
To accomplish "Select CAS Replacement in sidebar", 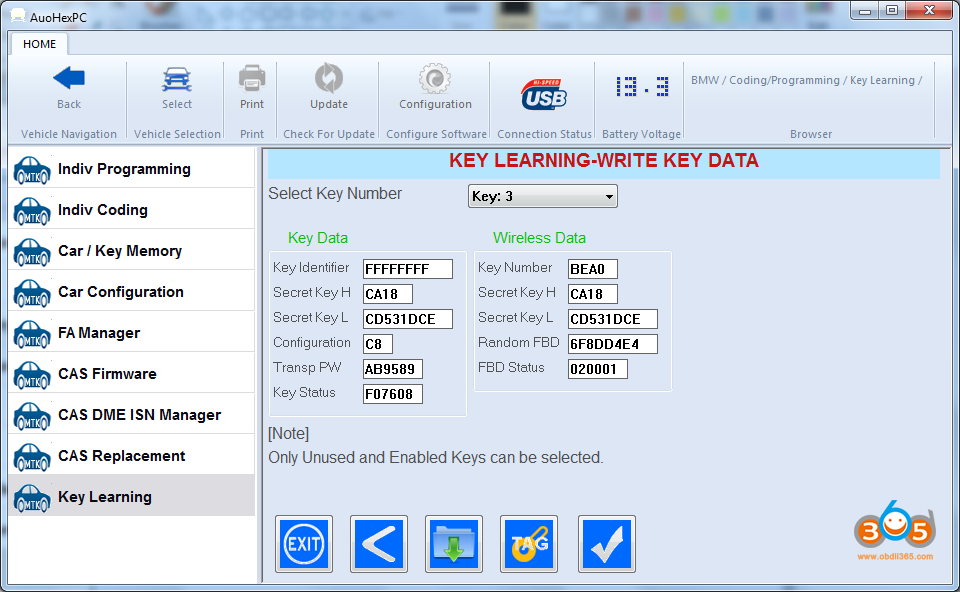I will coord(132,455).
